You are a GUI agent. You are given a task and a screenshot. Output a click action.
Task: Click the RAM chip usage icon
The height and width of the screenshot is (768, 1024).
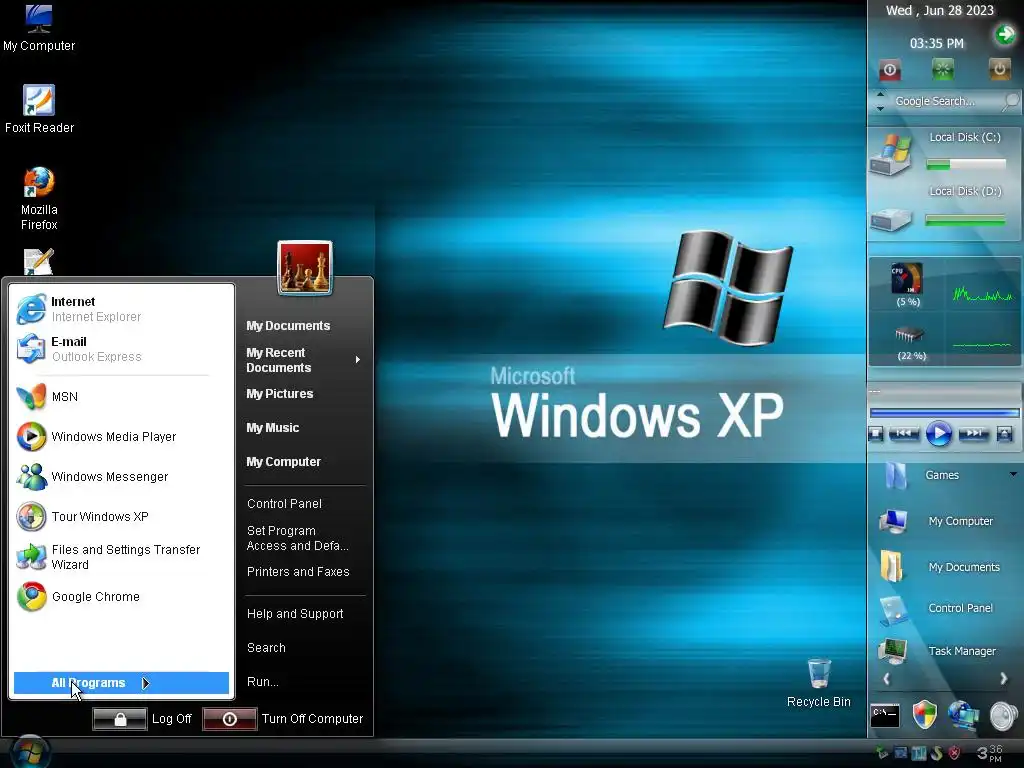tap(909, 335)
